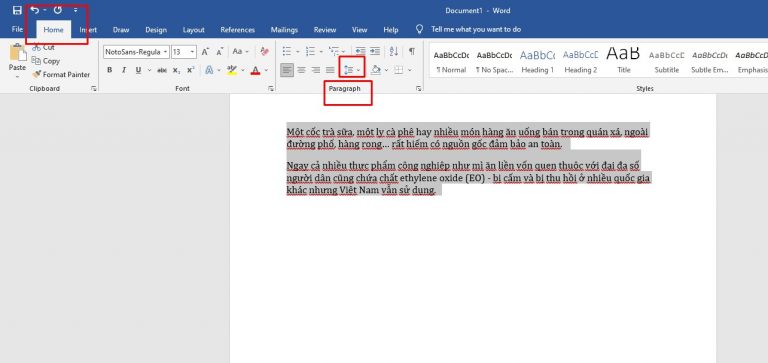768x363 pixels.
Task: Open the Draw tab
Action: [x=121, y=30]
